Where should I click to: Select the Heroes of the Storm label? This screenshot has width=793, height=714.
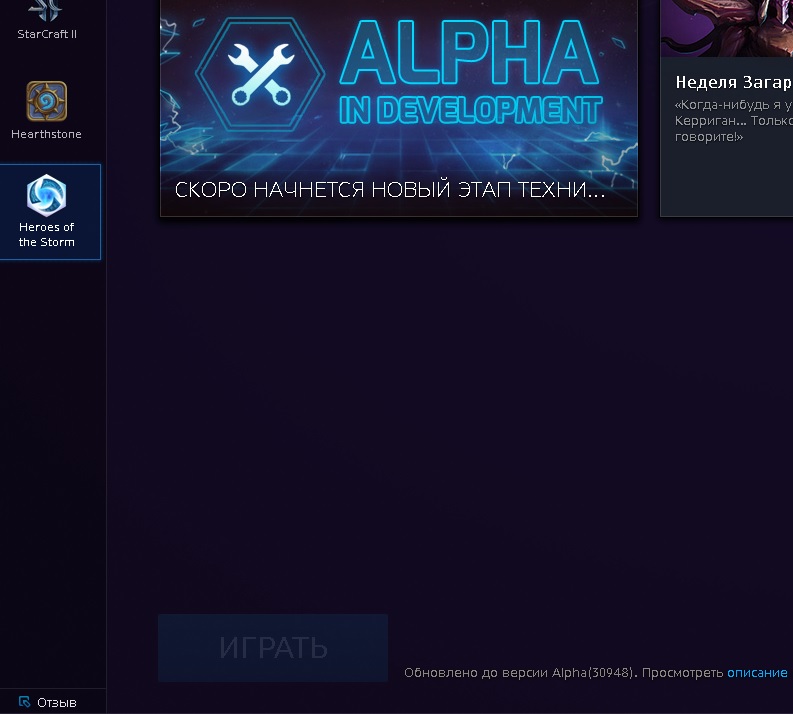point(47,235)
